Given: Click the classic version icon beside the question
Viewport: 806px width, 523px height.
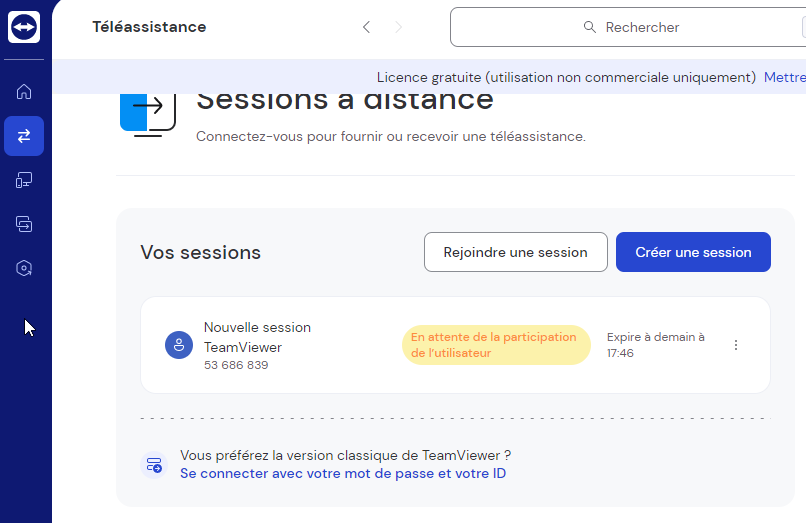Looking at the screenshot, I should (154, 465).
